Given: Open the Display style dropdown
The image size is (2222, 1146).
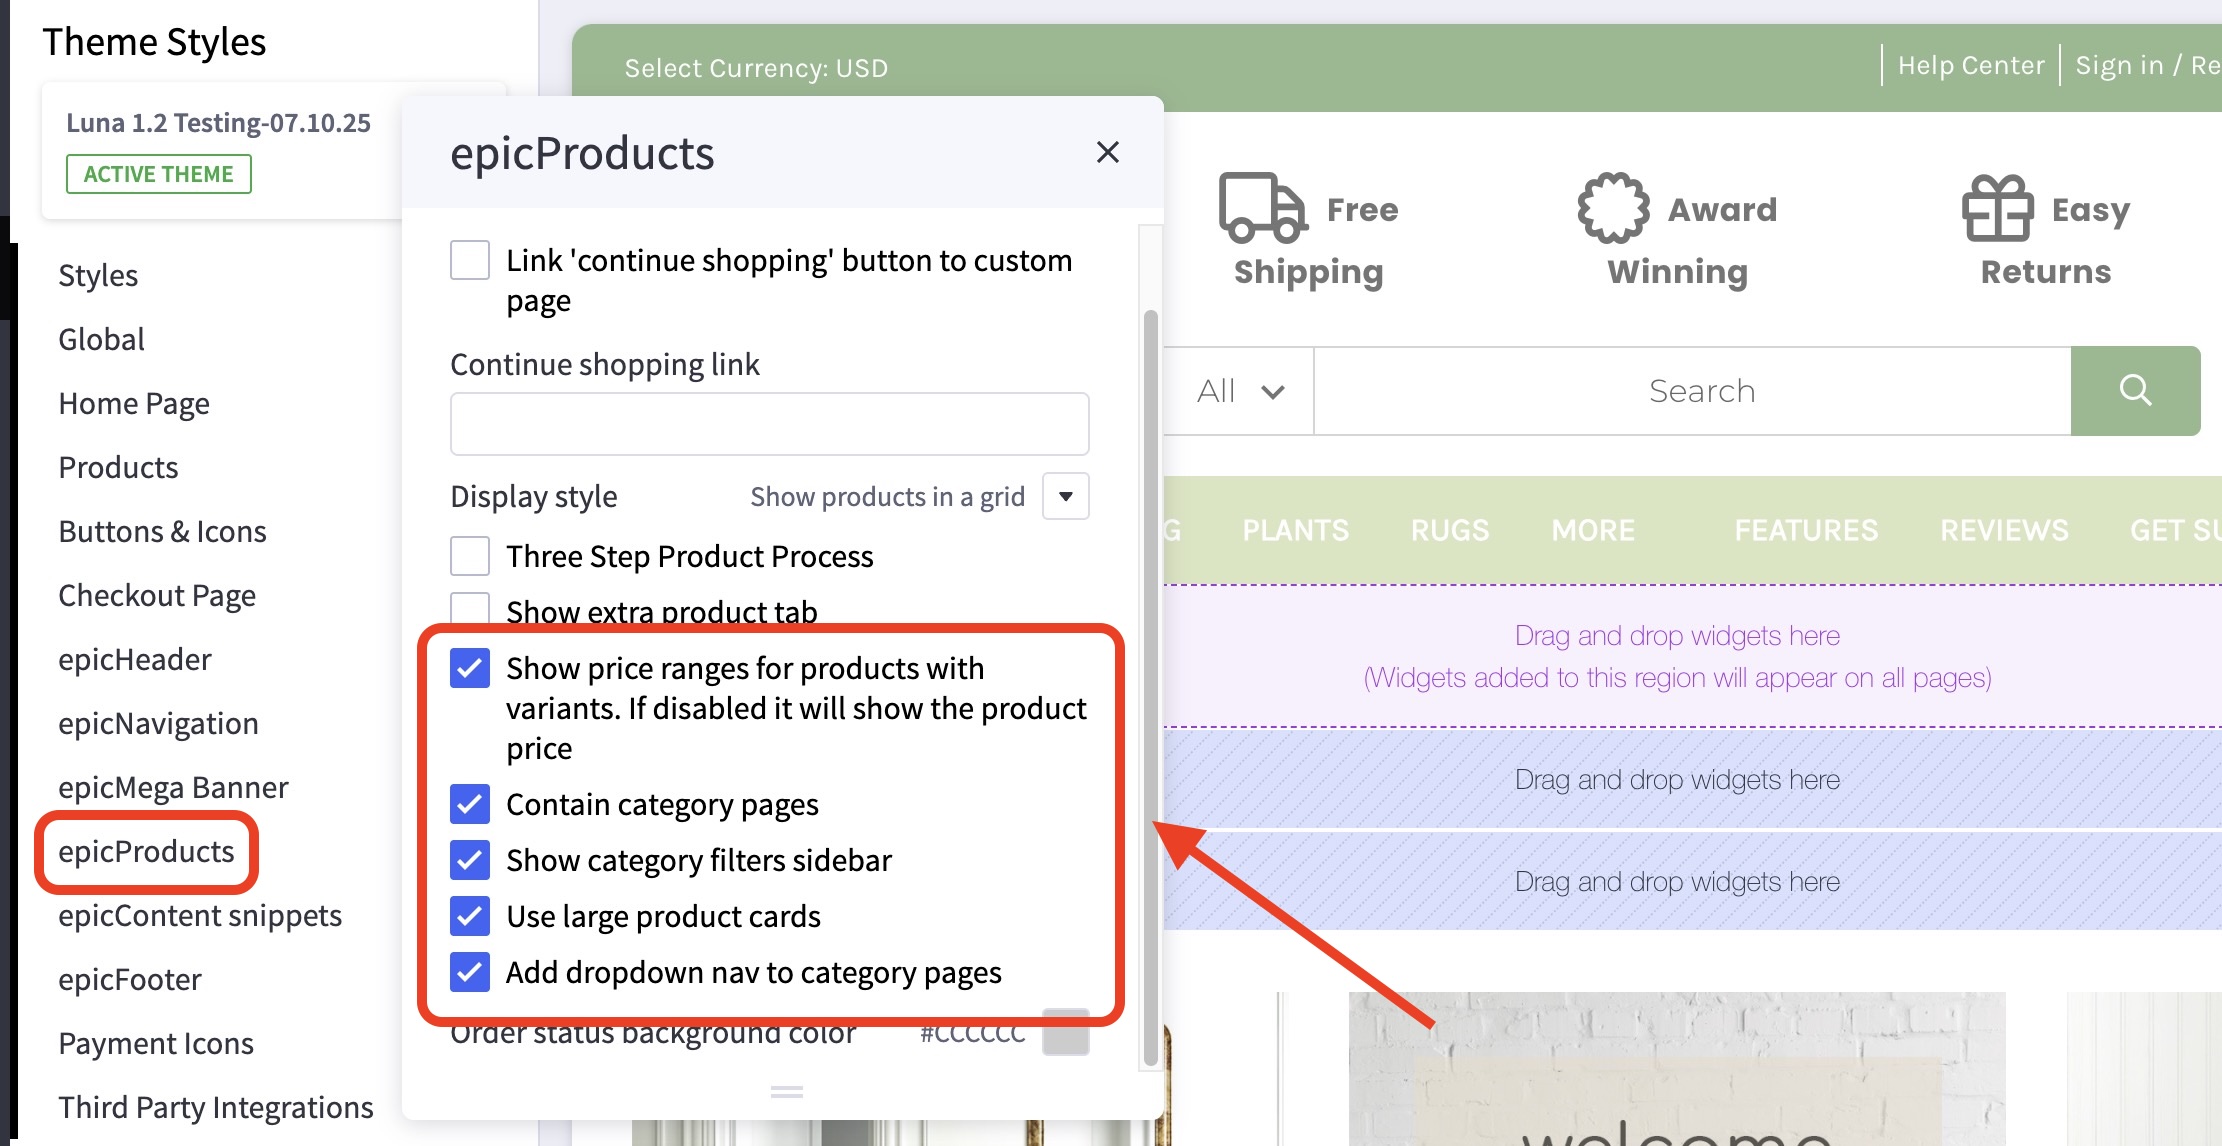Looking at the screenshot, I should pyautogui.click(x=1064, y=496).
